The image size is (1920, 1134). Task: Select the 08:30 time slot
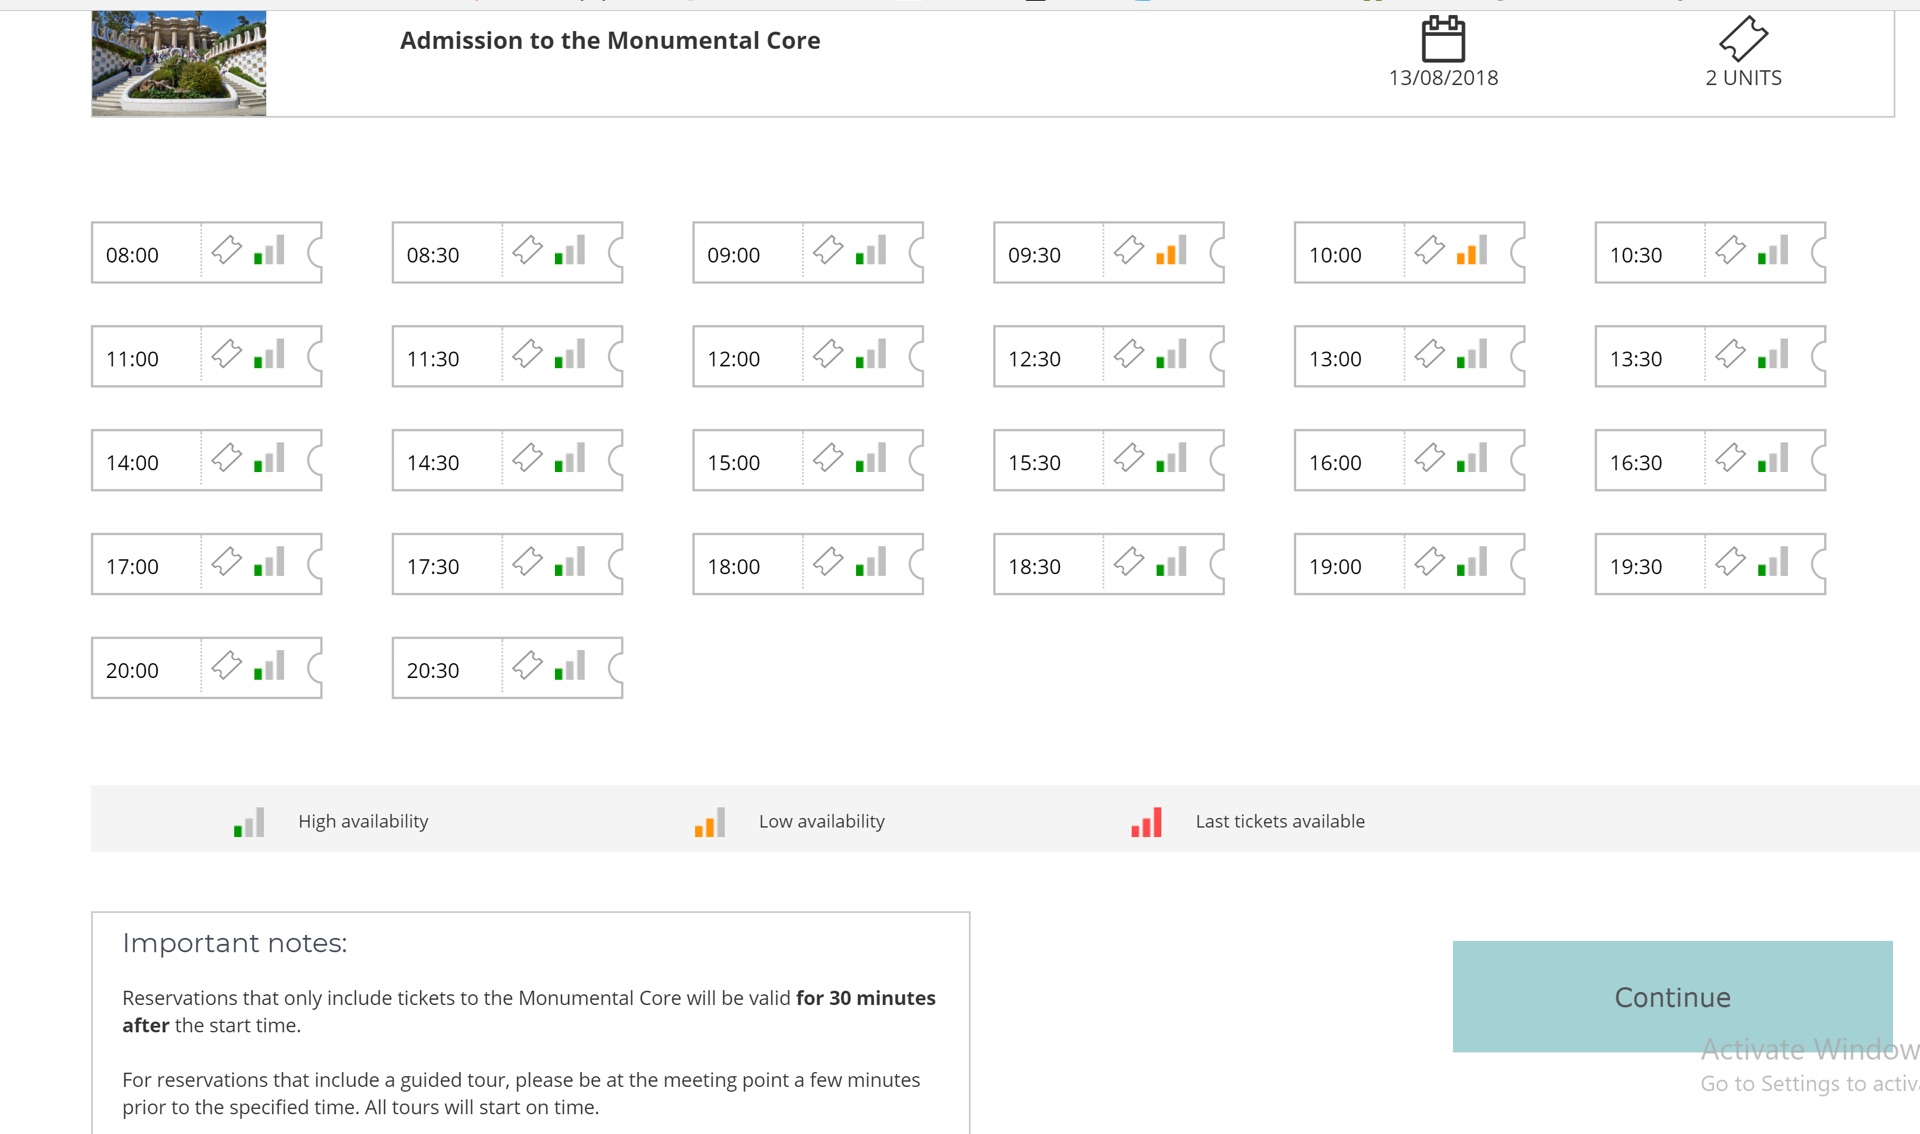508,253
